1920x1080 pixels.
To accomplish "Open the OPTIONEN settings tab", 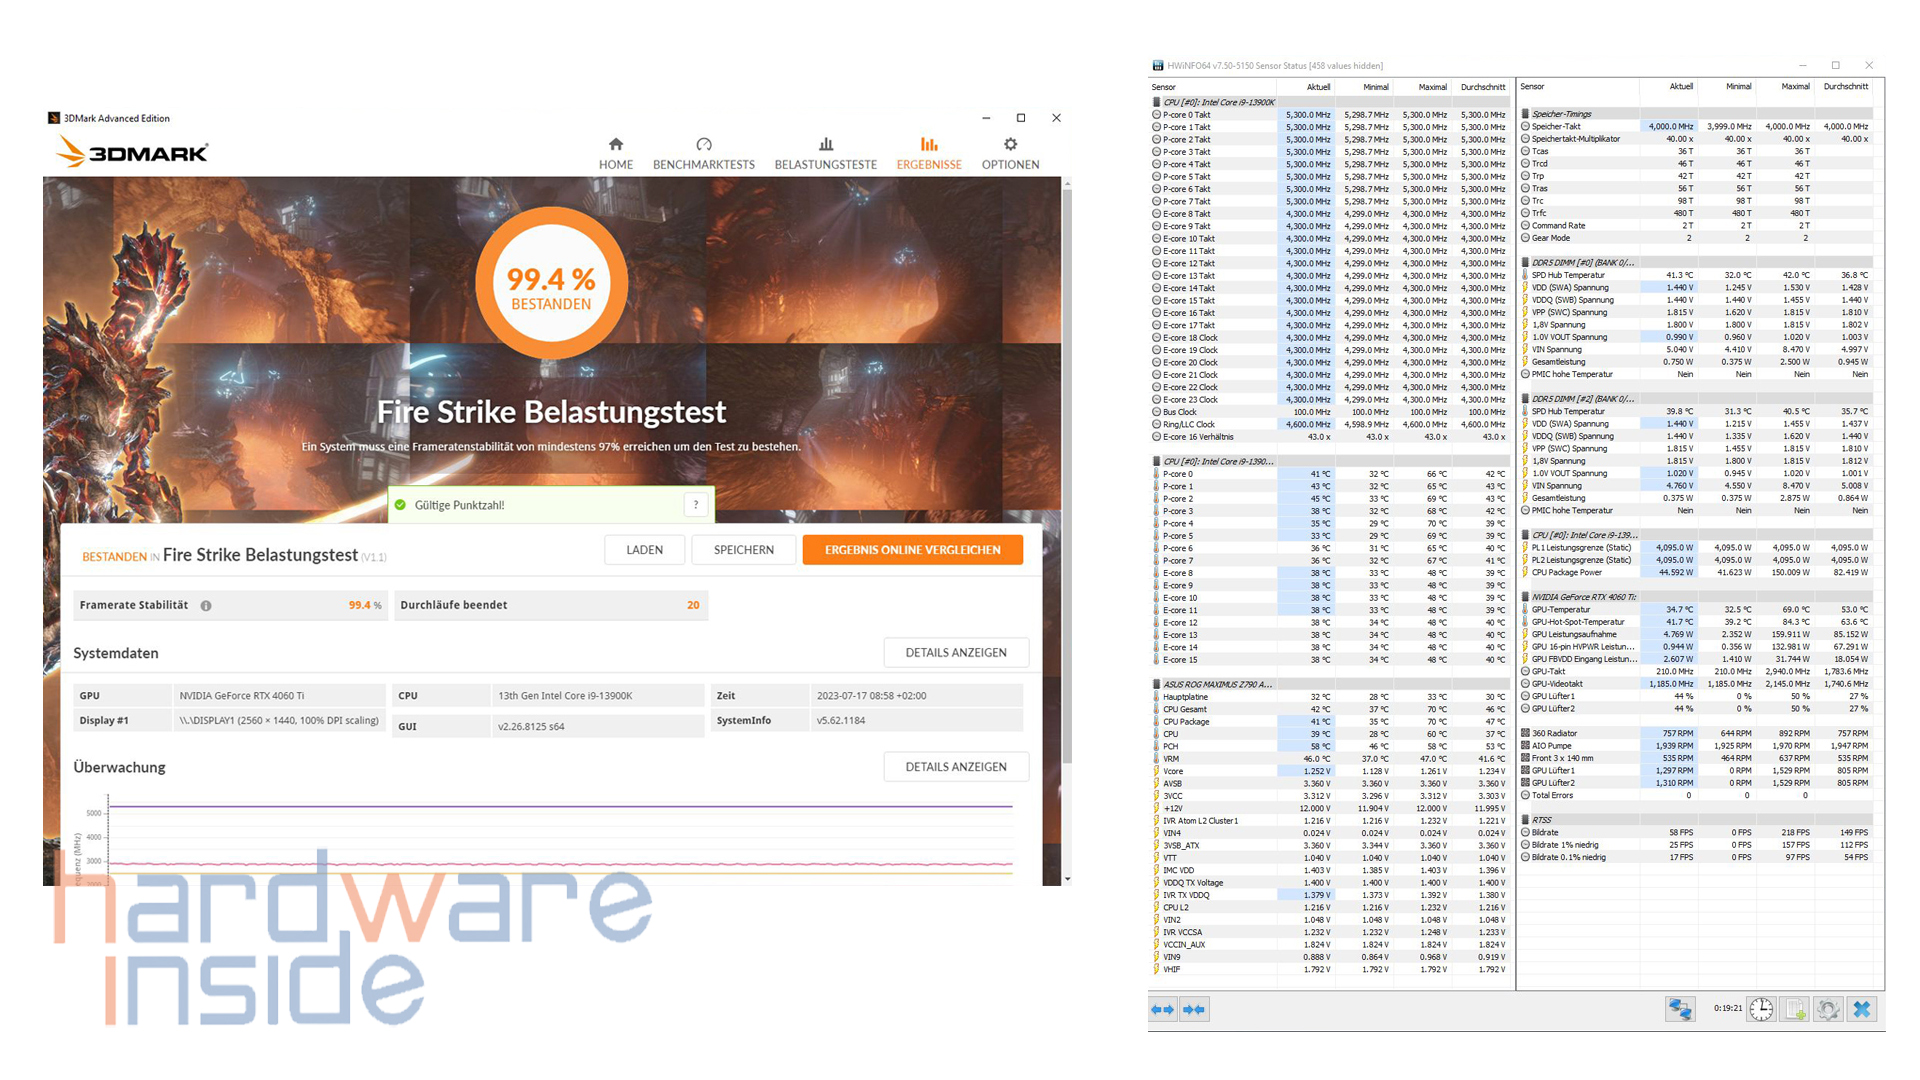I will 1010,154.
